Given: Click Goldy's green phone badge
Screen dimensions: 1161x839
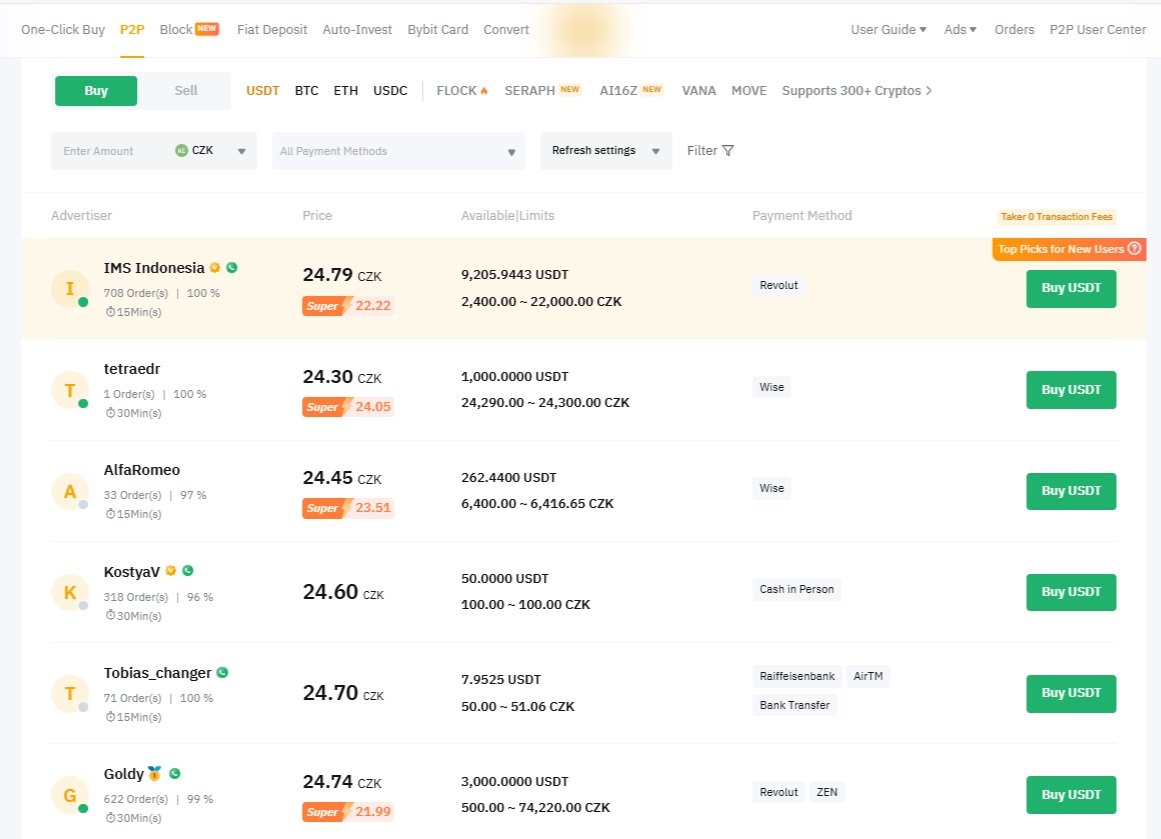Looking at the screenshot, I should [175, 773].
